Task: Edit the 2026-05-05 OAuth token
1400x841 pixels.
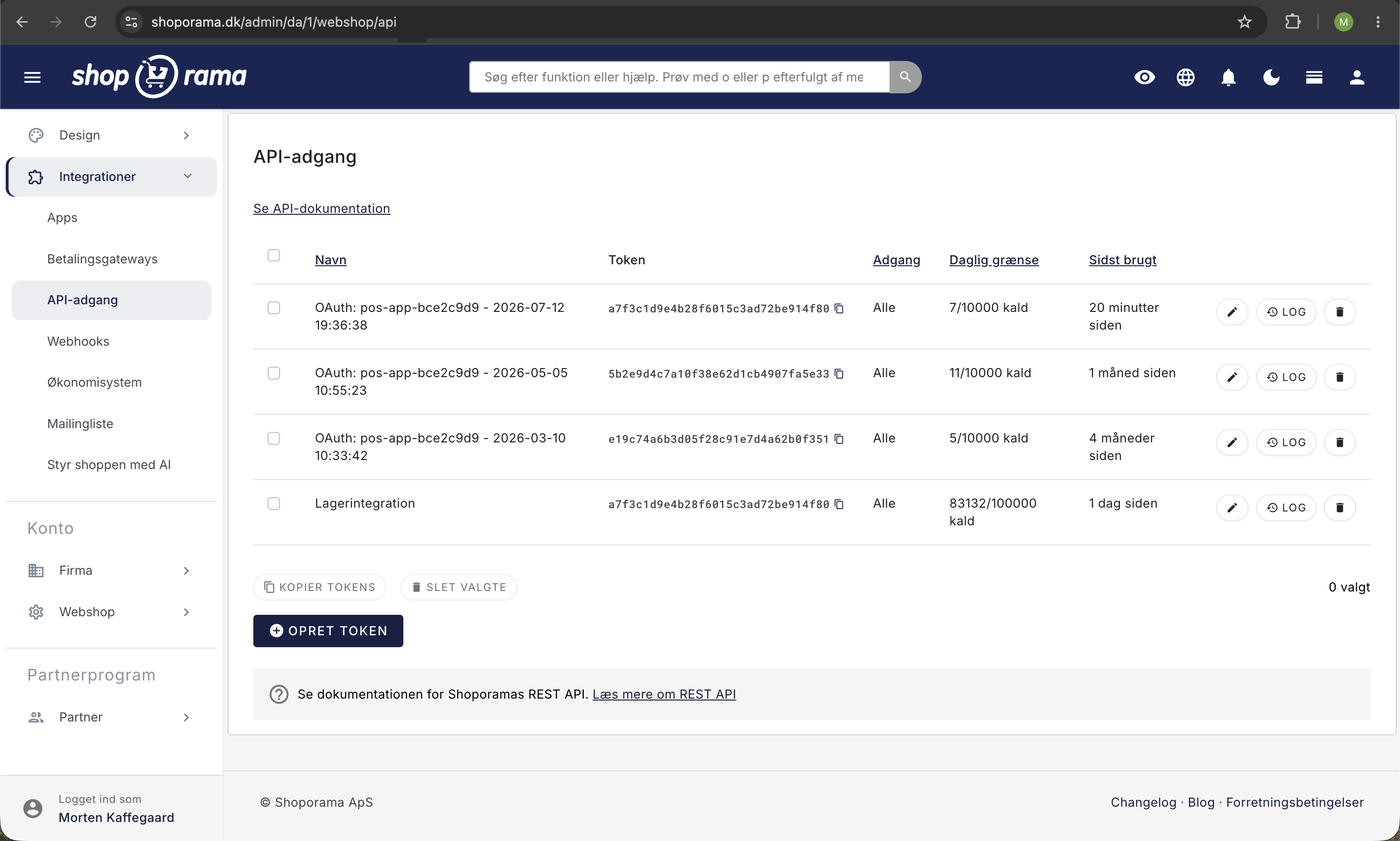Action: [x=1232, y=377]
